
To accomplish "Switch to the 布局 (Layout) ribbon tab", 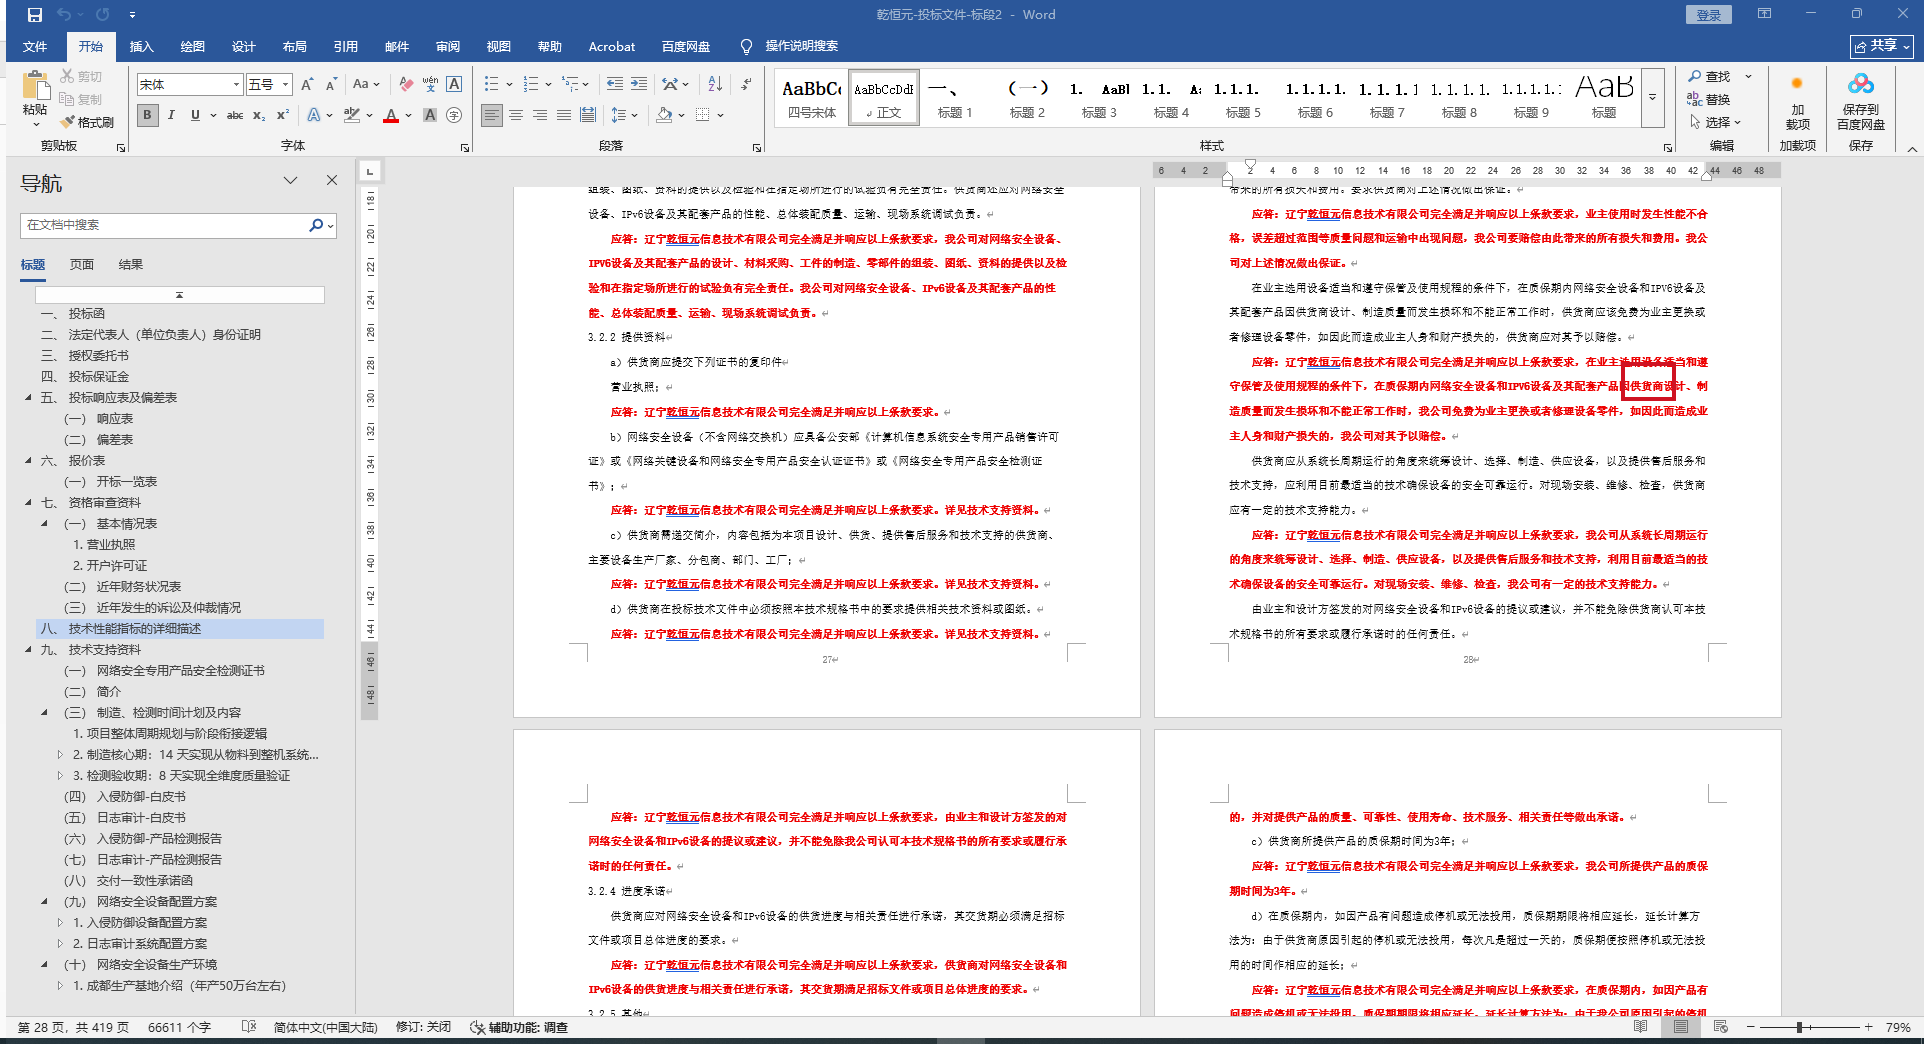I will click(x=295, y=47).
